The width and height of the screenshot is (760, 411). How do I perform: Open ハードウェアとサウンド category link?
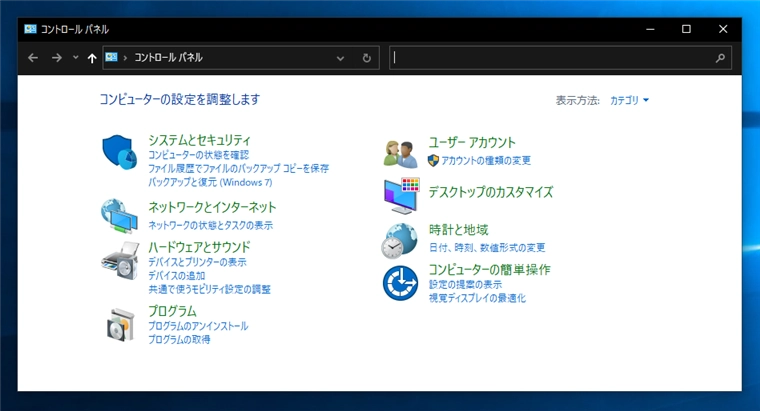coord(199,247)
